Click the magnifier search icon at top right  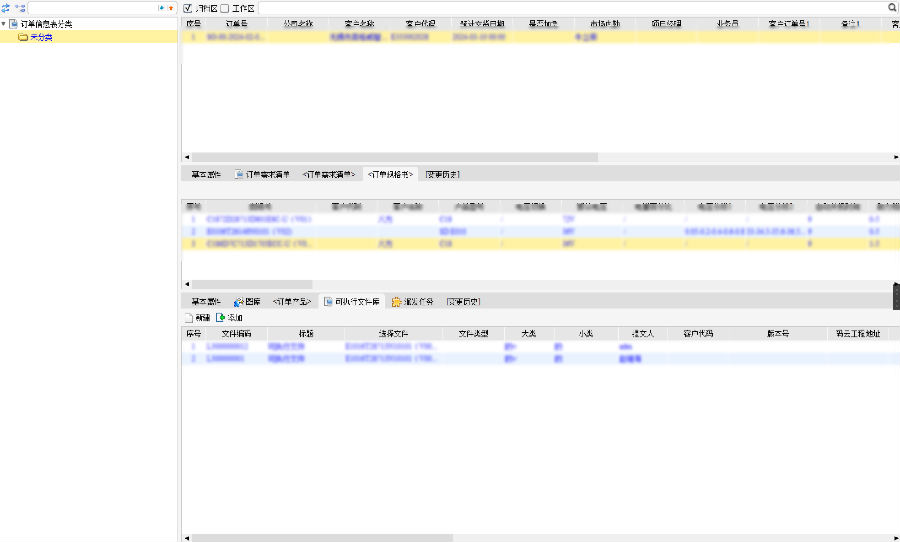pyautogui.click(x=893, y=7)
